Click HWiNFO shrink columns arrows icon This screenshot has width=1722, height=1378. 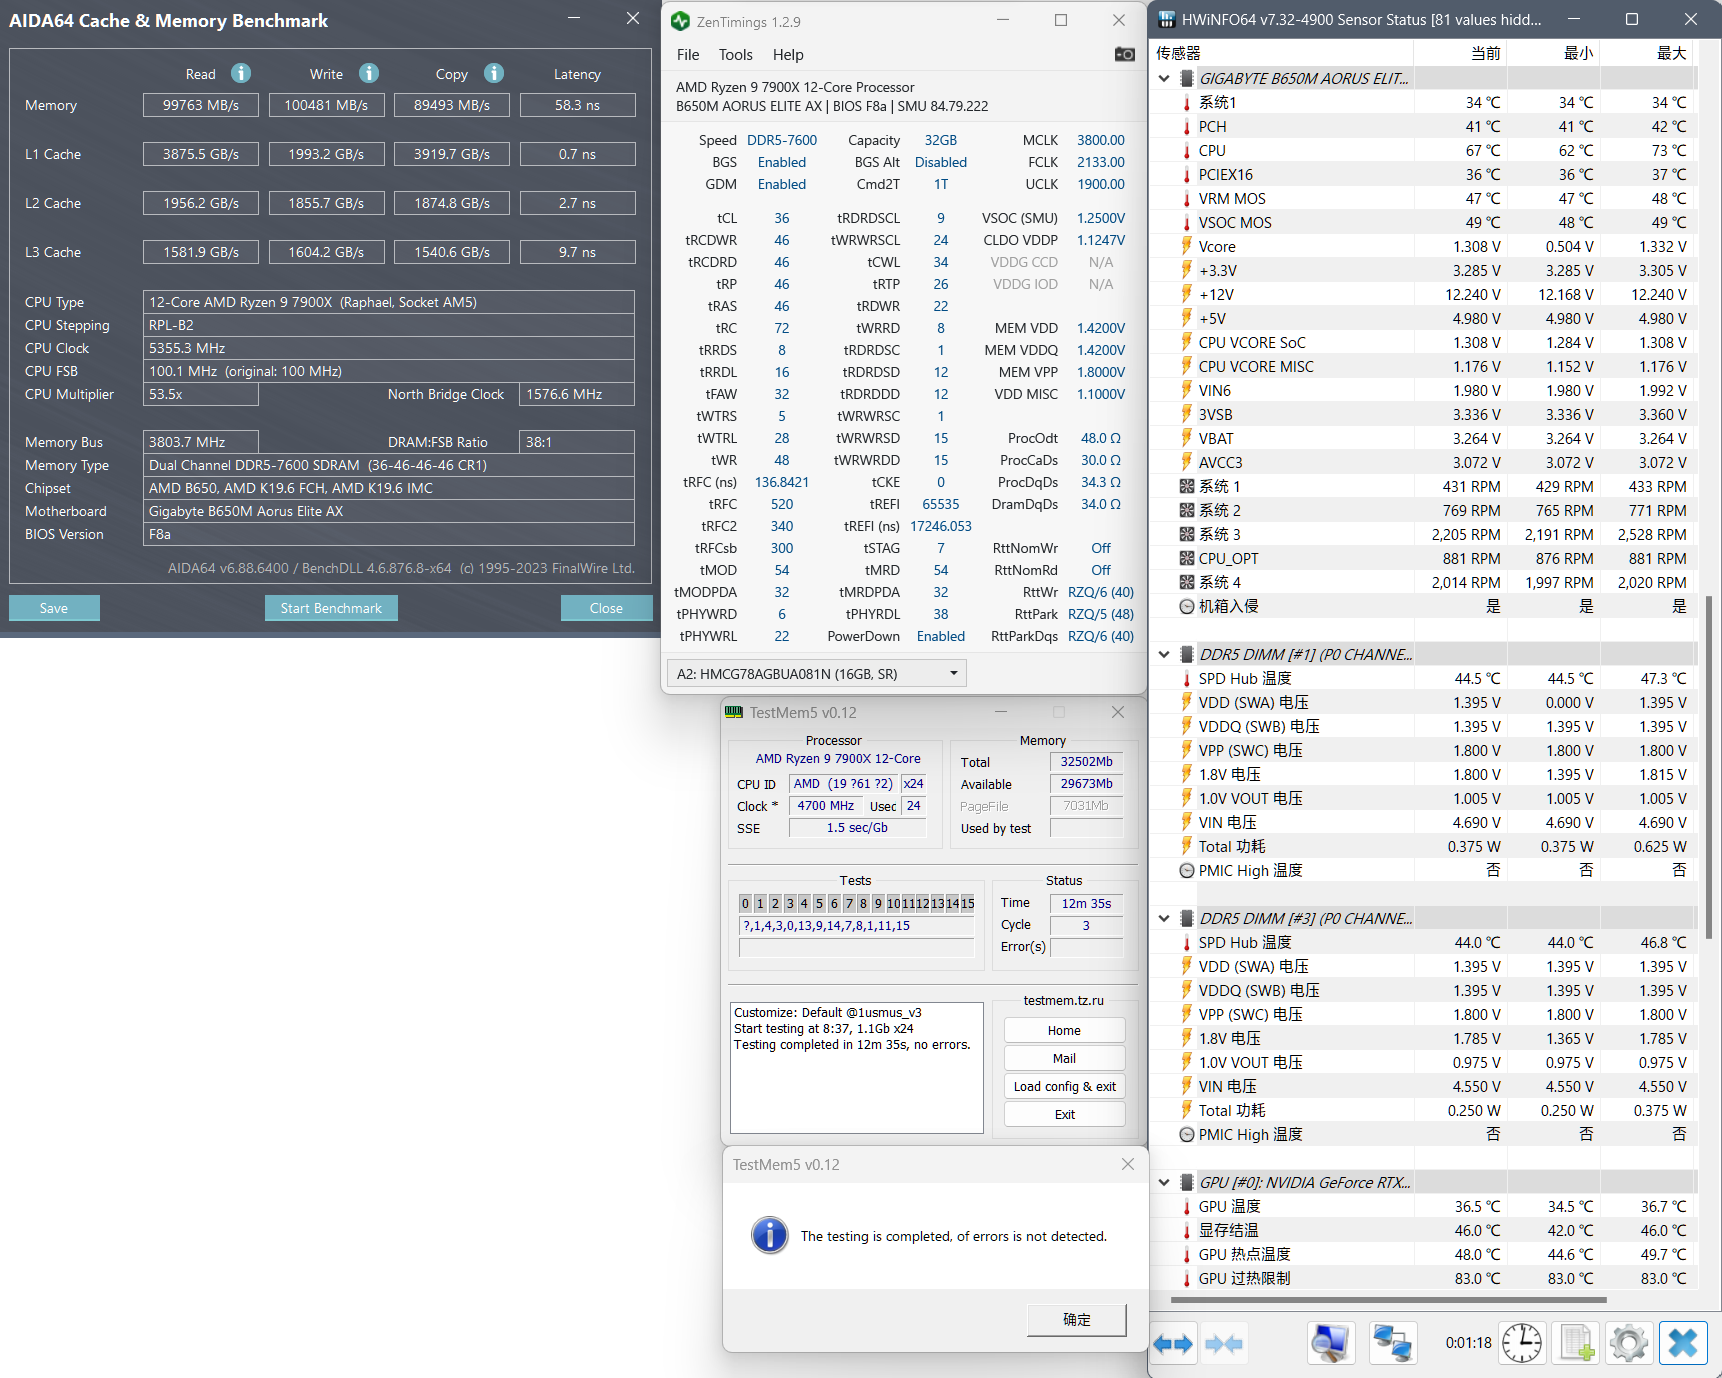coord(1224,1343)
